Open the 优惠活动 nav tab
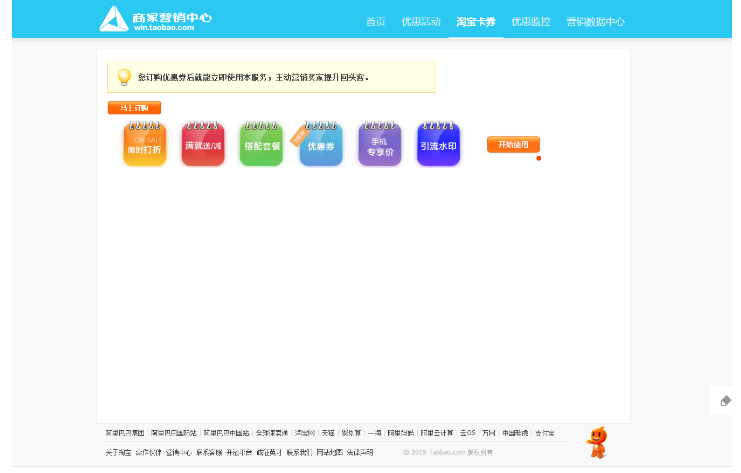The width and height of the screenshot is (741, 473). [x=421, y=22]
